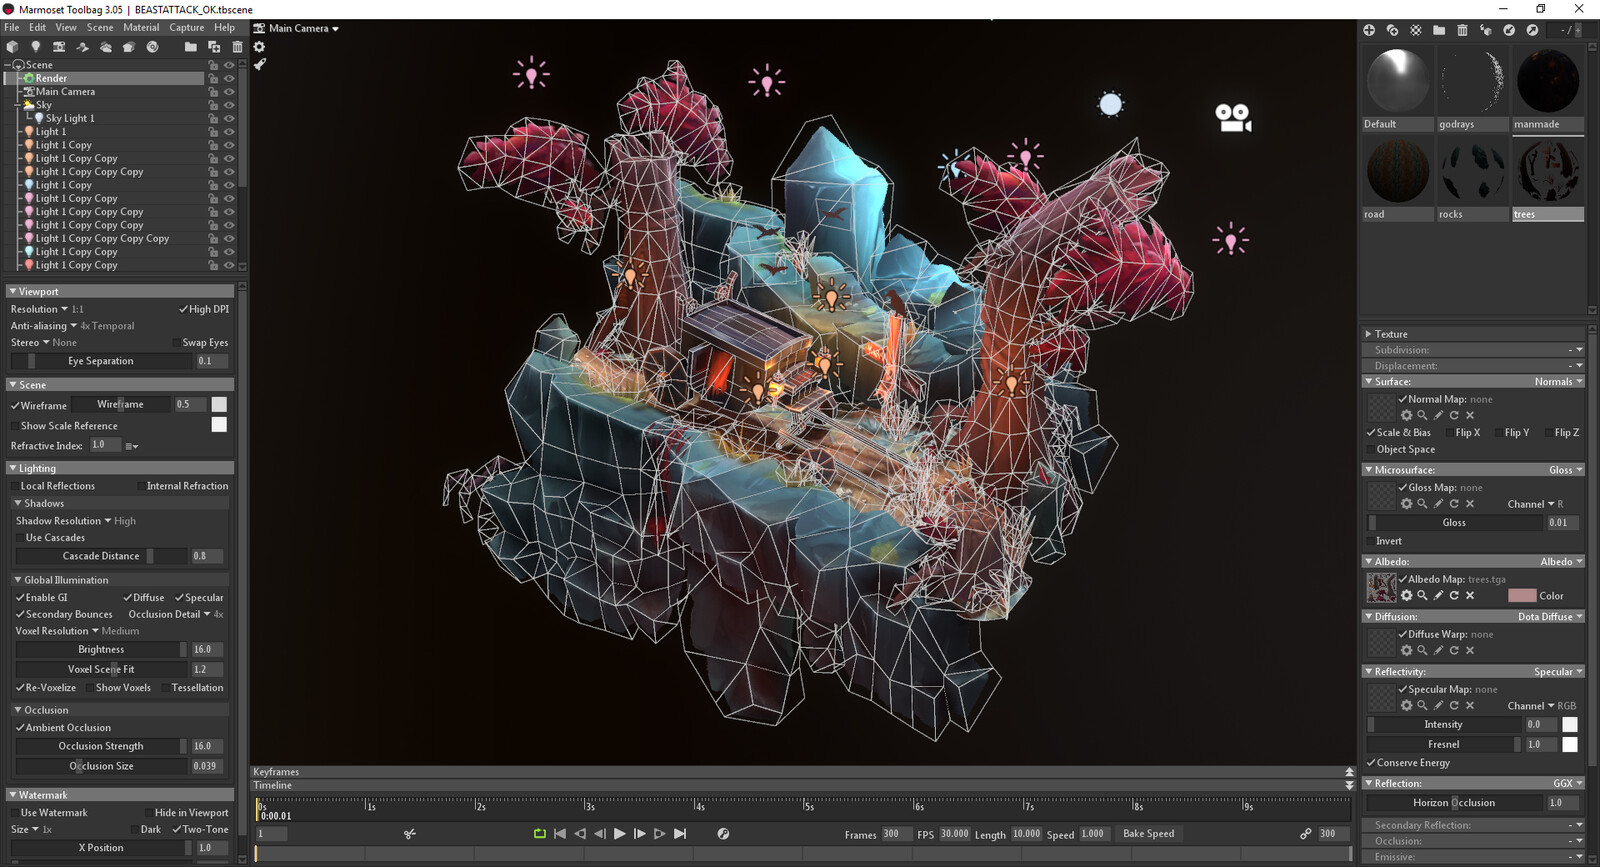Add a turntable object
Viewport: 1600px width, 867px height.
152,47
